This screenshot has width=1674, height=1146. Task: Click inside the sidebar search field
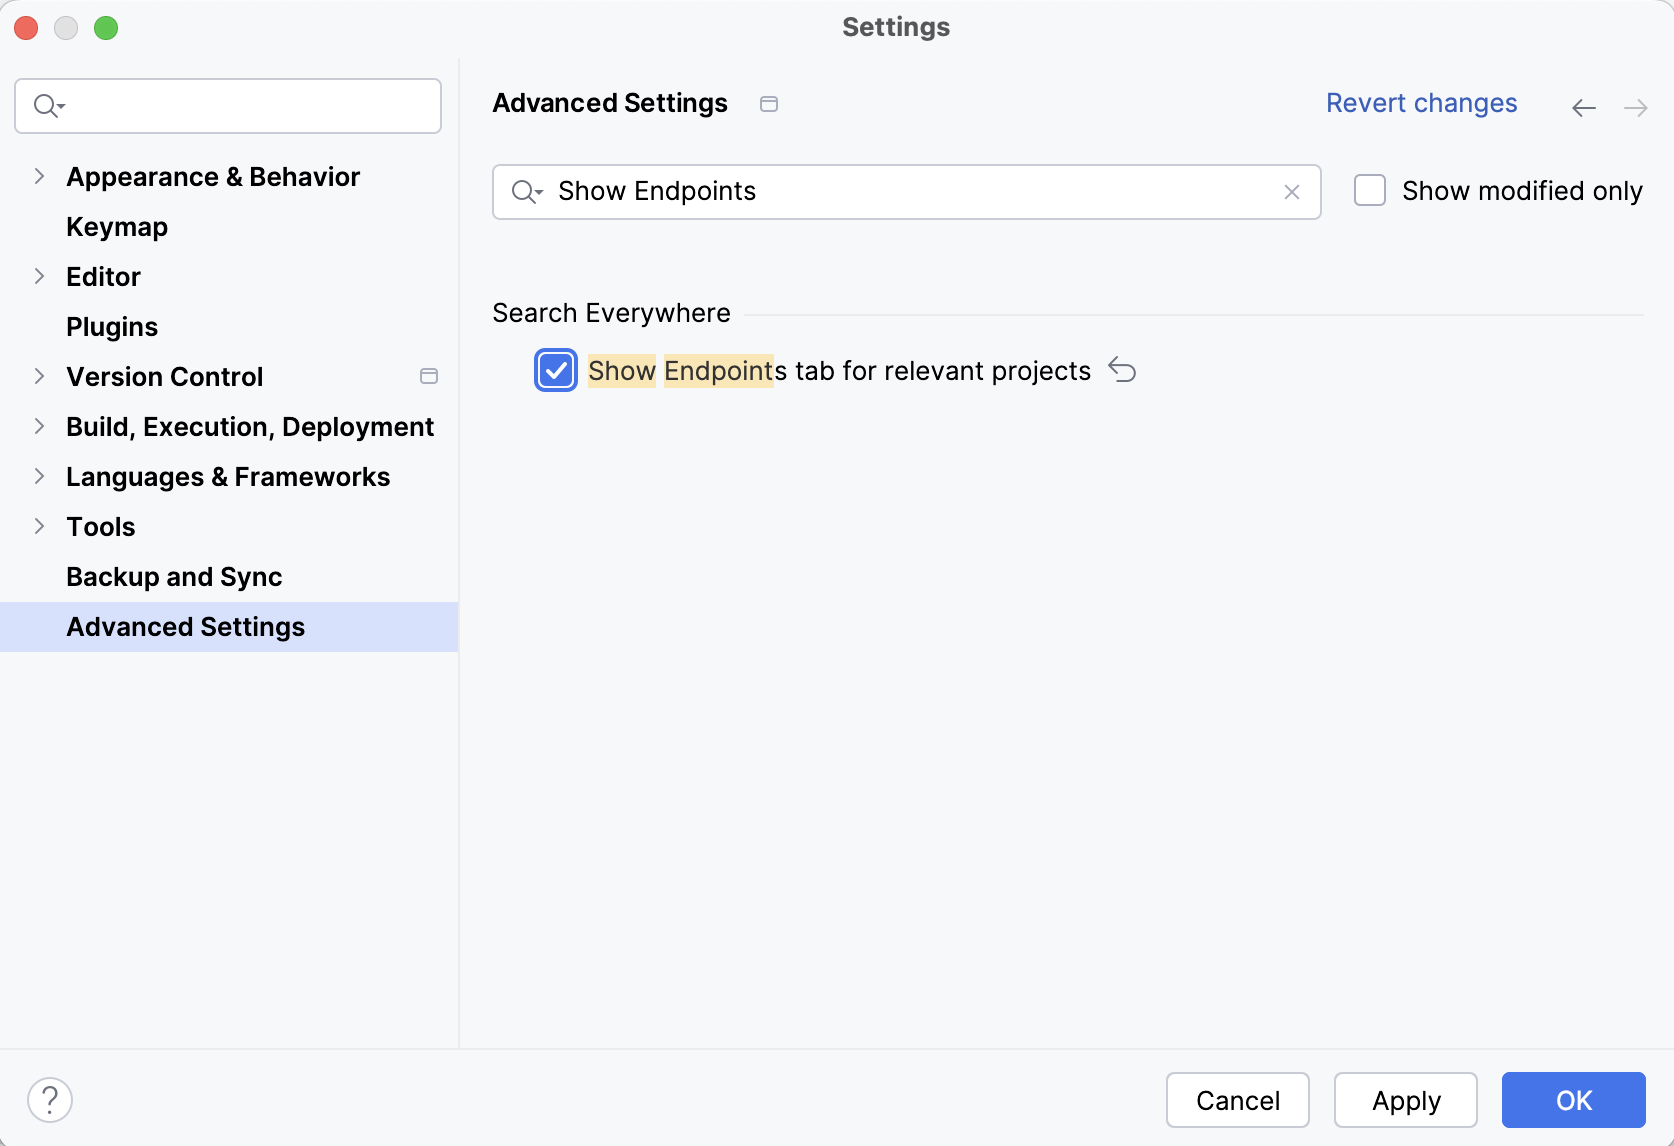(x=228, y=105)
